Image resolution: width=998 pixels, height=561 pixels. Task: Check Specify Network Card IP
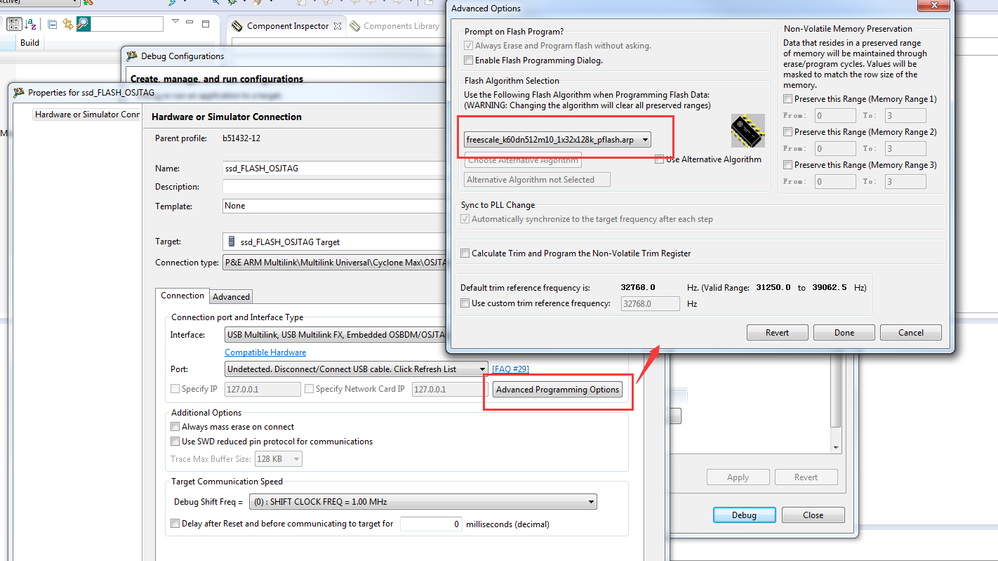tap(309, 388)
